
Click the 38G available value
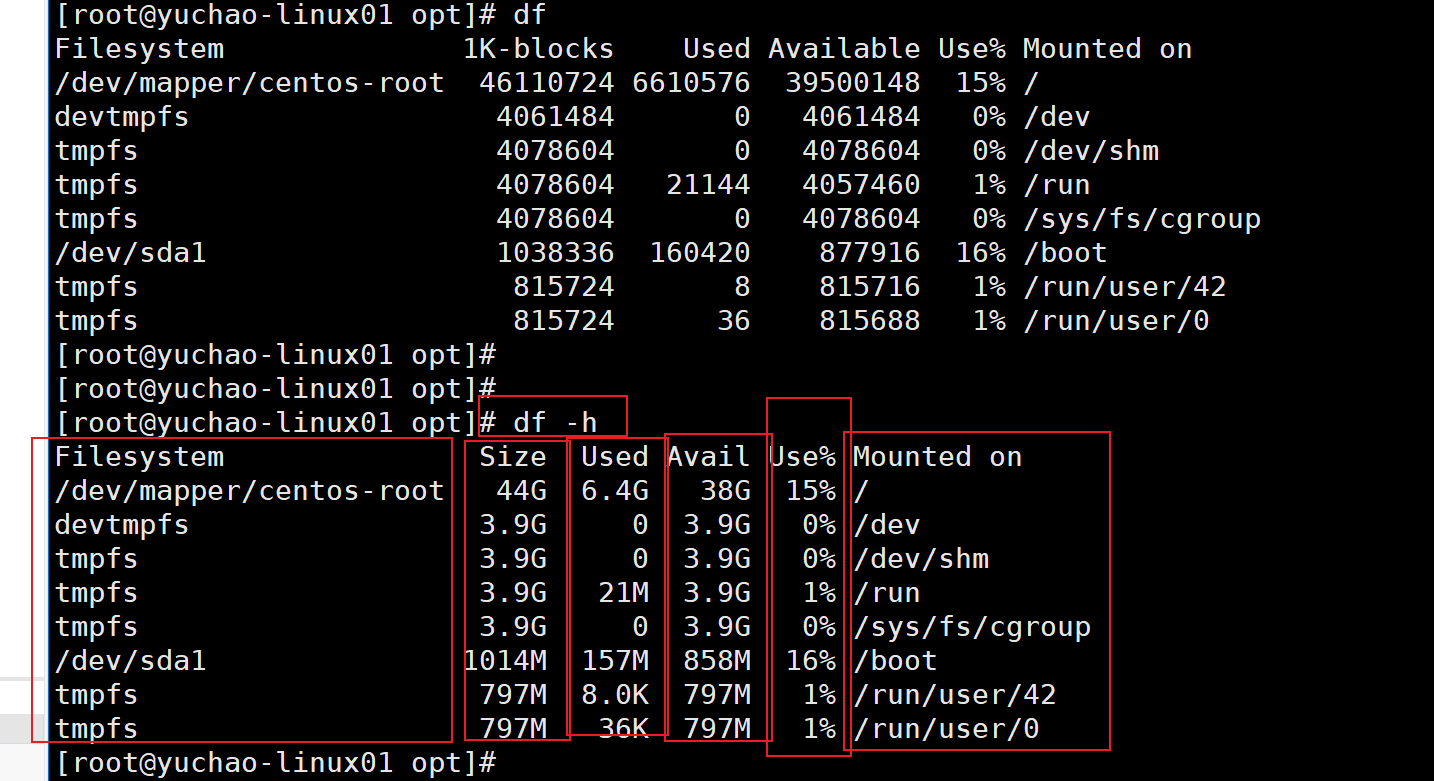(x=725, y=491)
